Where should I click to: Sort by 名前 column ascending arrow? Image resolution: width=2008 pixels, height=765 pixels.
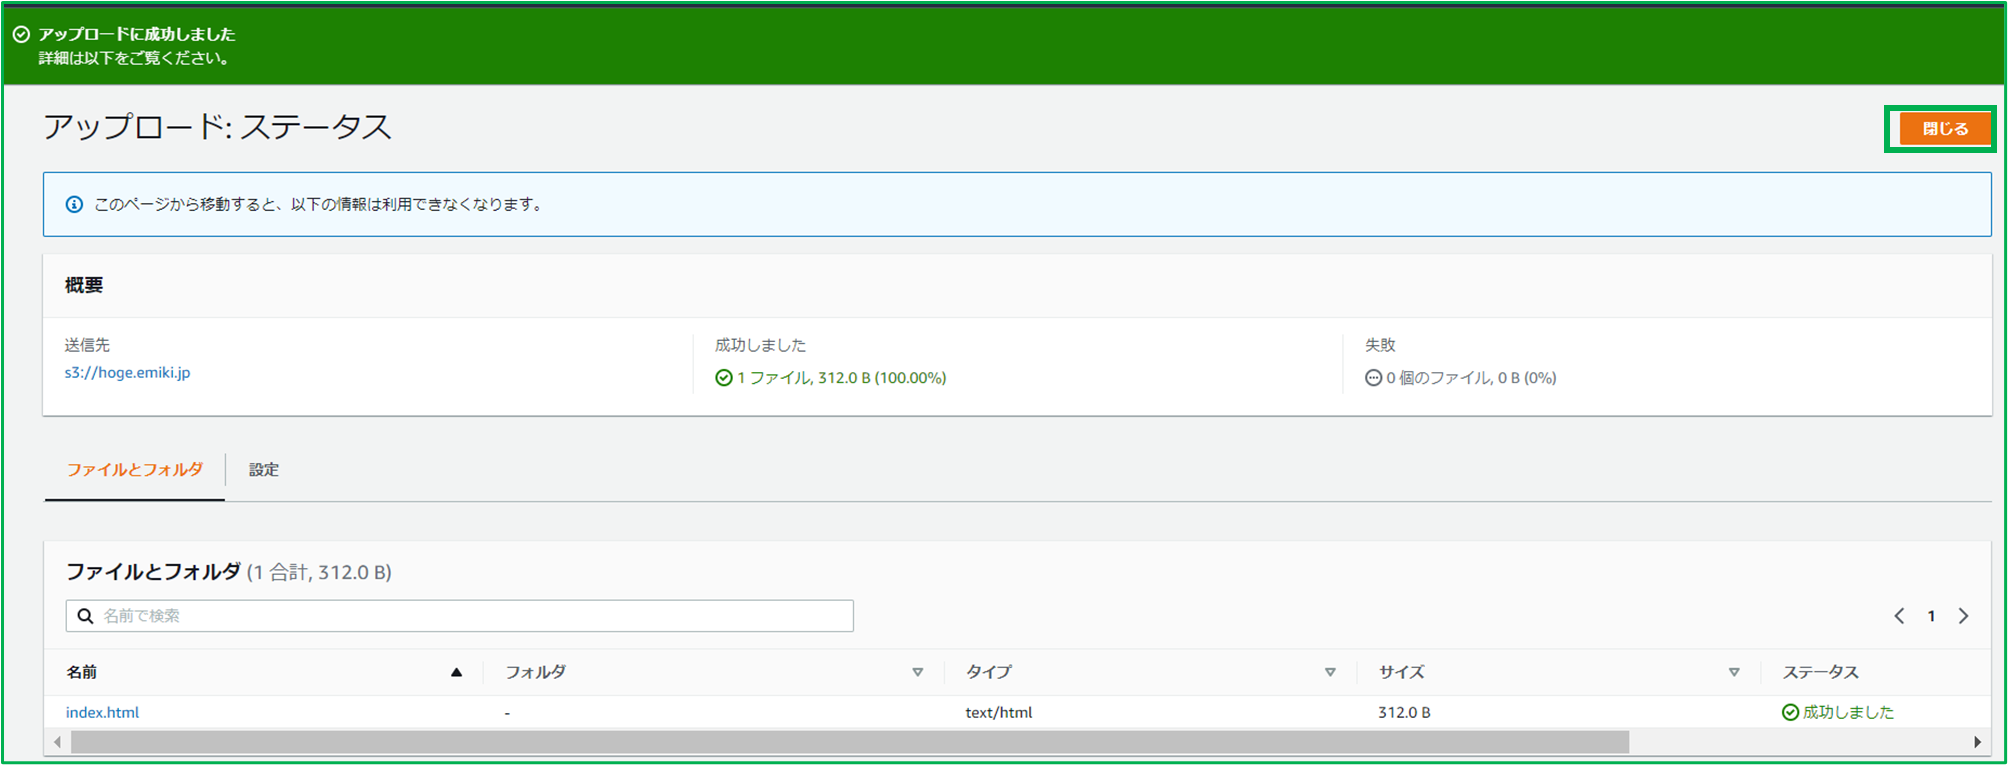tap(456, 672)
